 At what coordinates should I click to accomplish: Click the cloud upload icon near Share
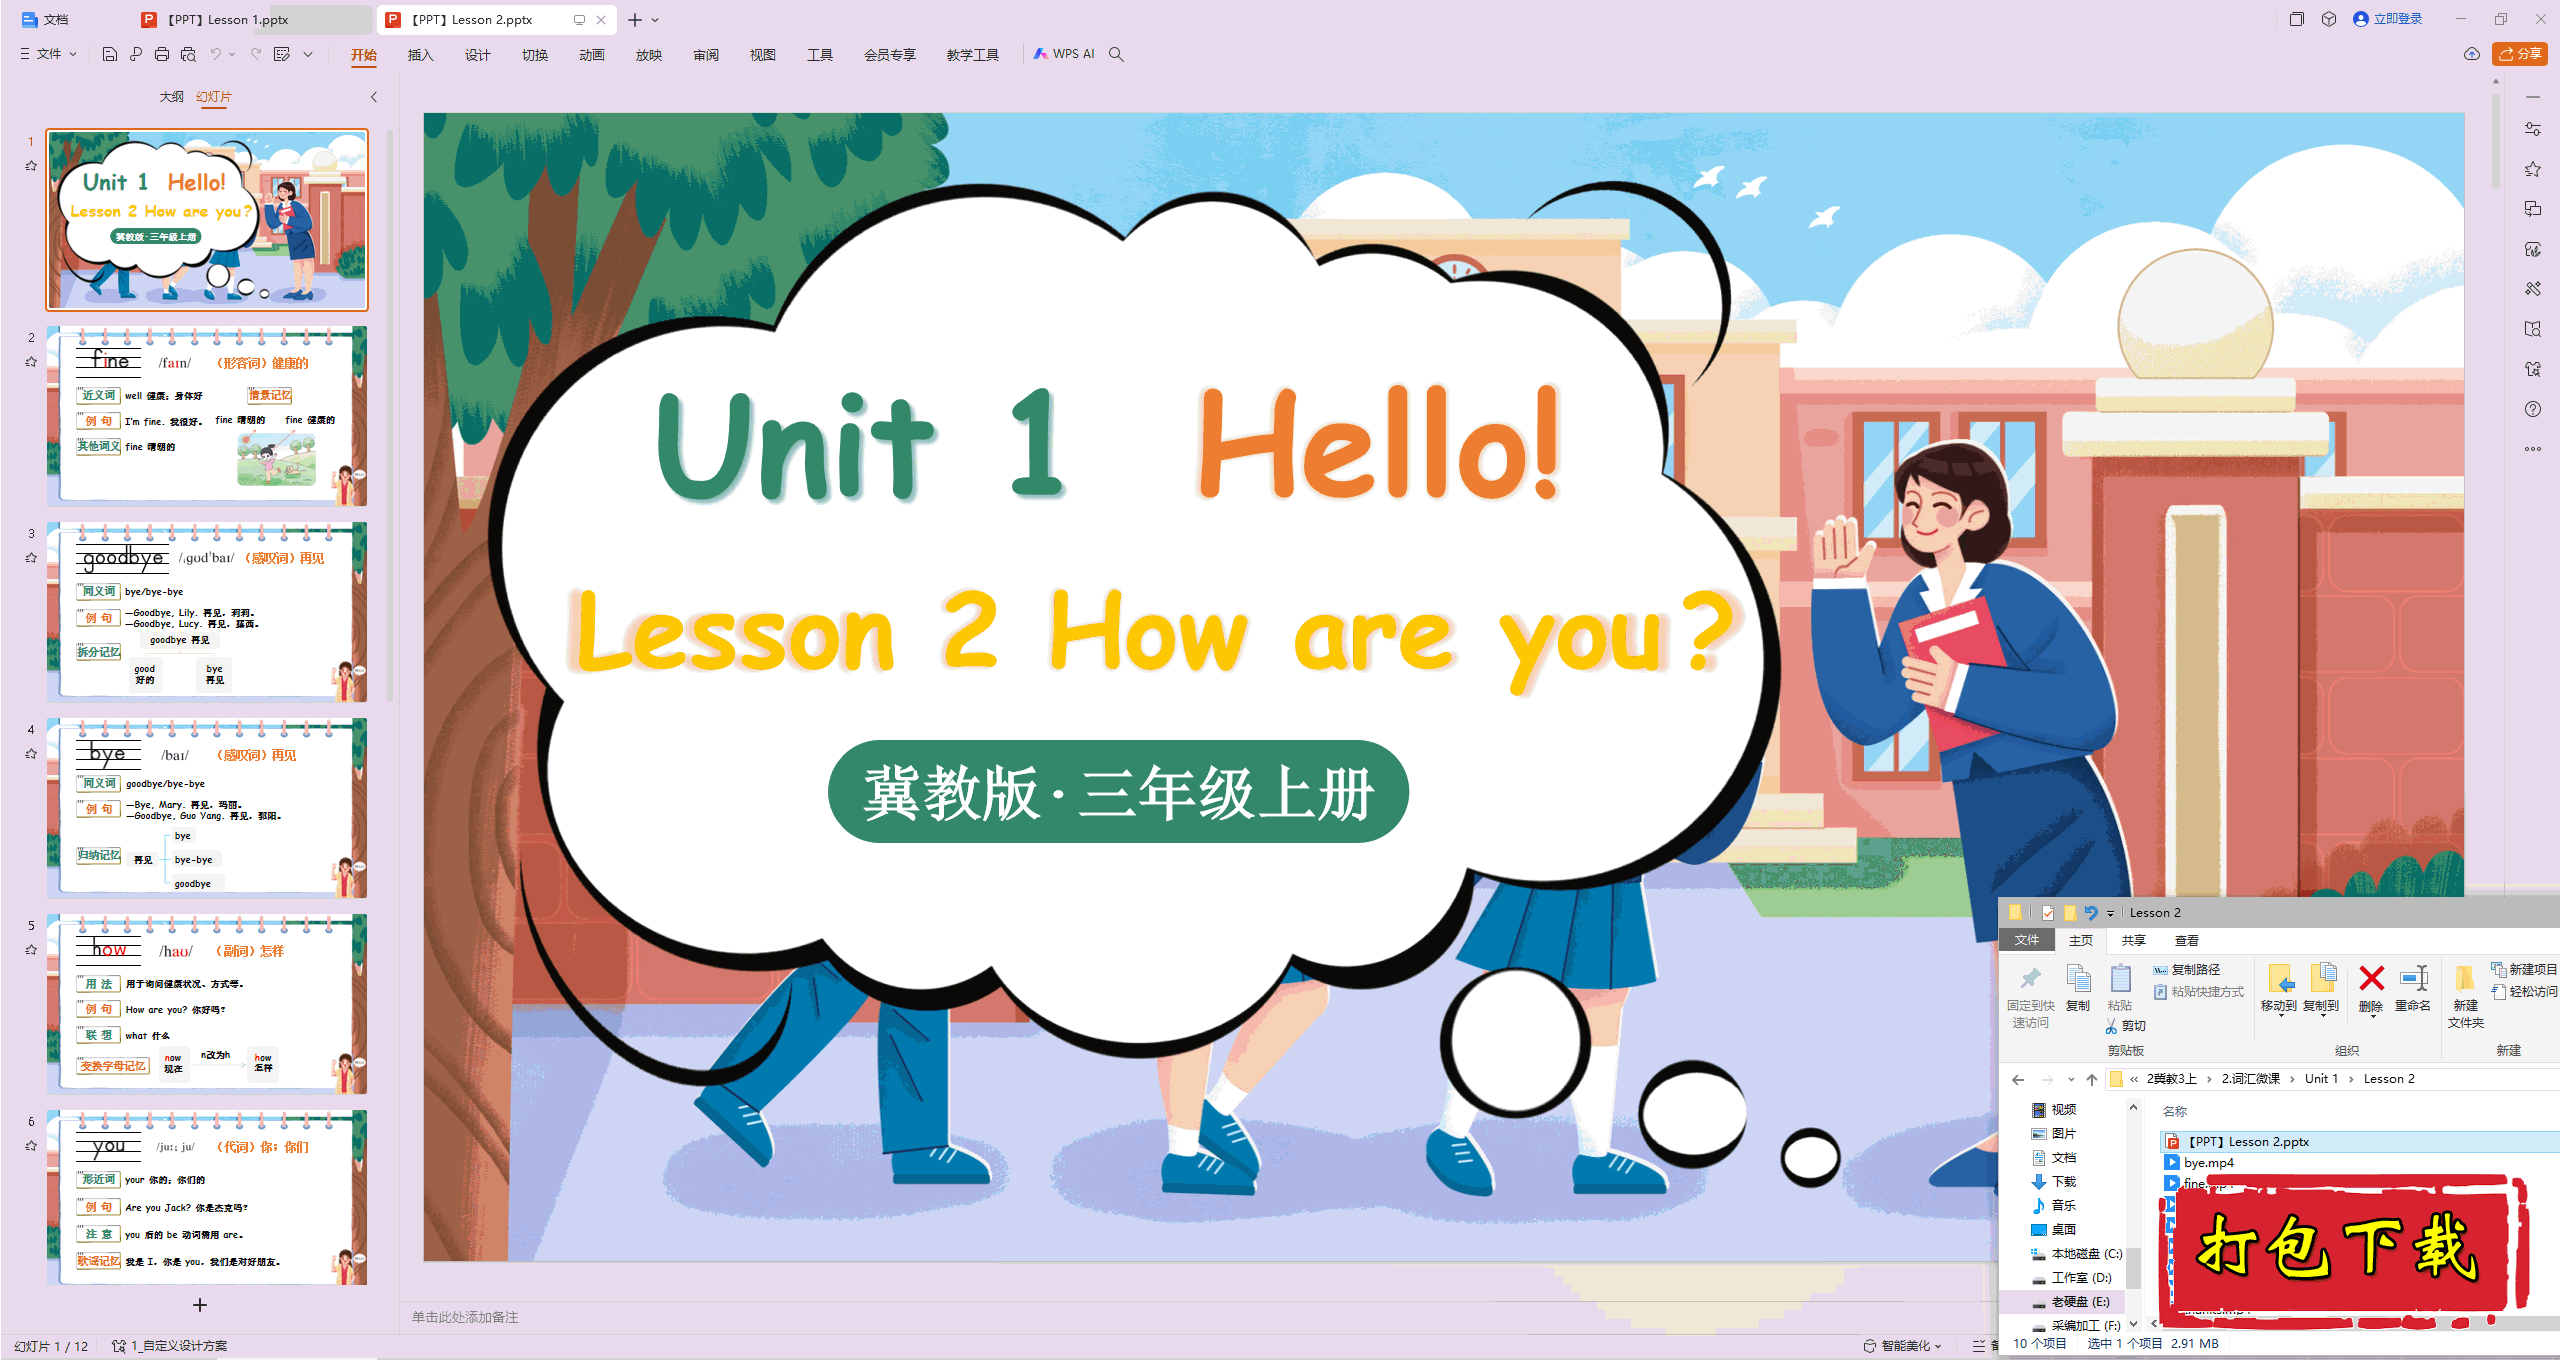point(2472,54)
